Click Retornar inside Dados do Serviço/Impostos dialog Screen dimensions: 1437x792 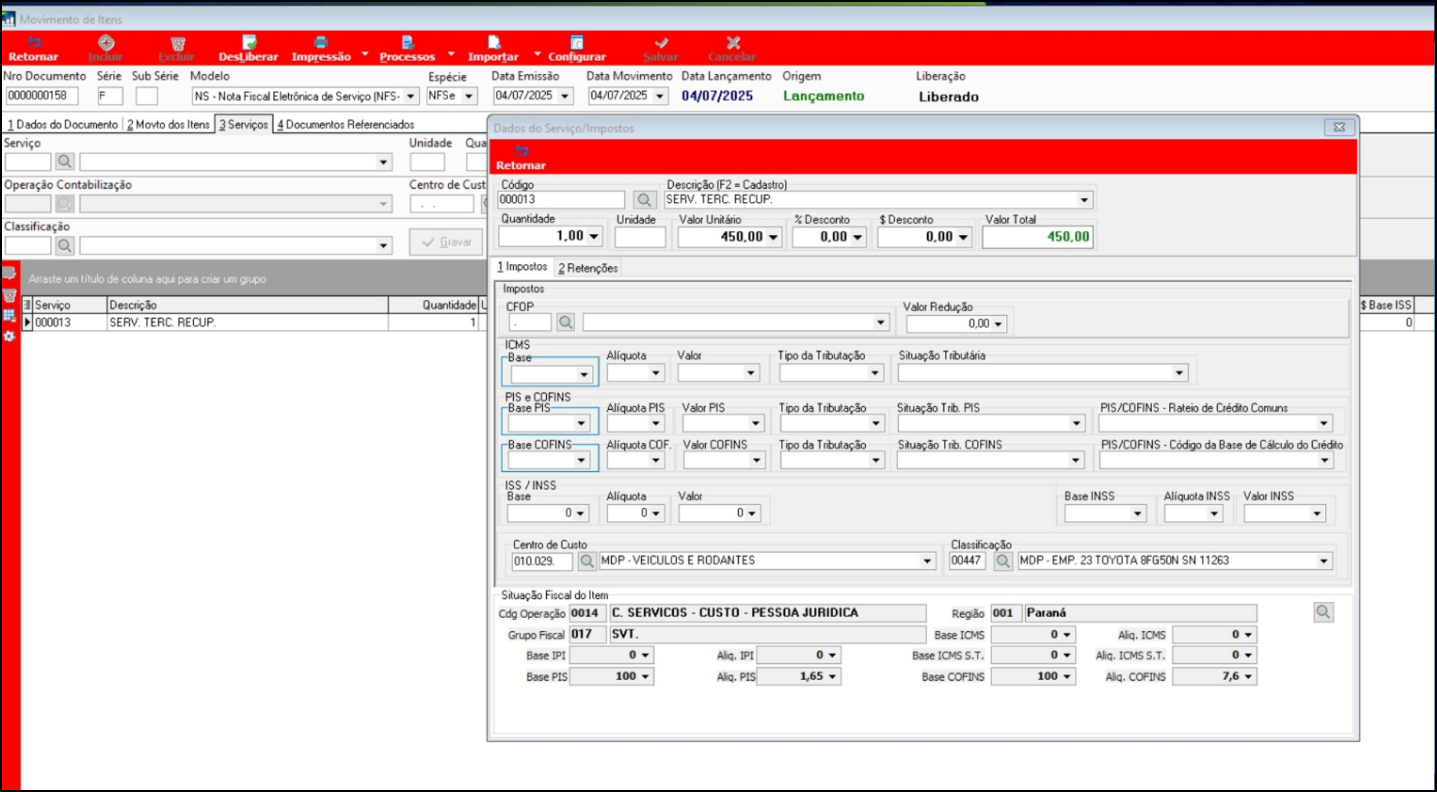tap(521, 157)
